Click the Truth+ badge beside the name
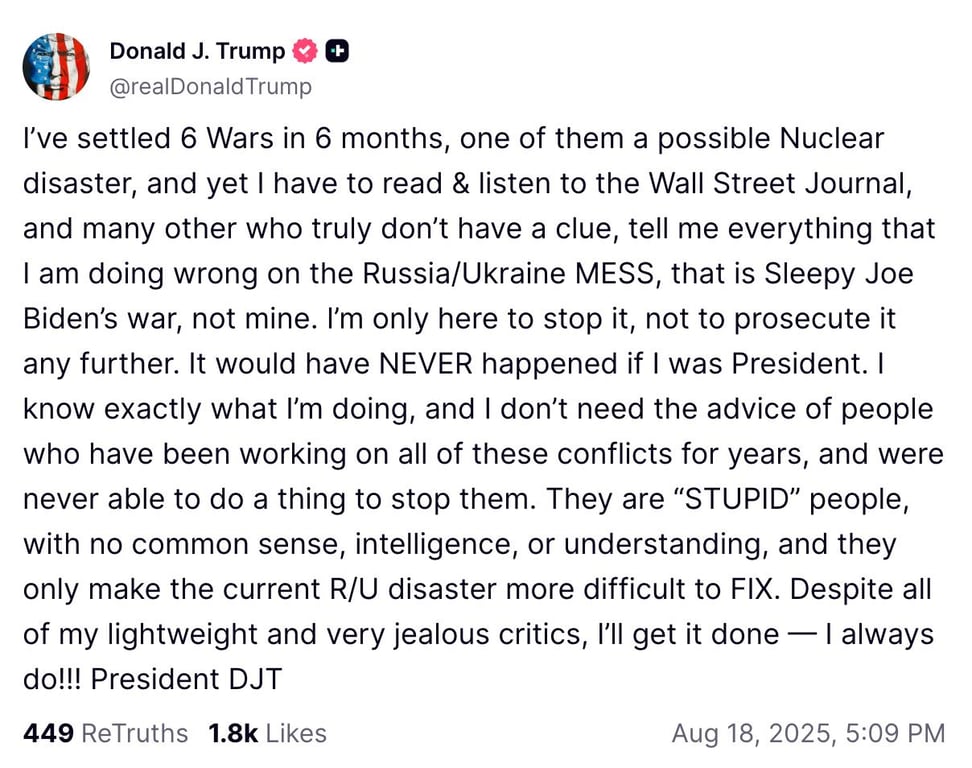 point(336,50)
